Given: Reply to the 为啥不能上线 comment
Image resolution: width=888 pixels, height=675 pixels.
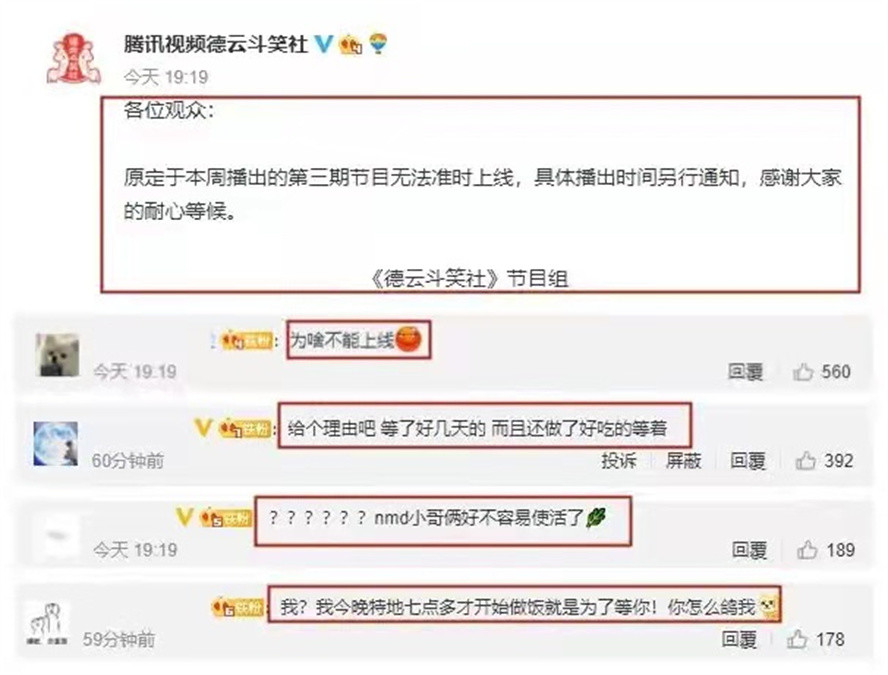Looking at the screenshot, I should coord(745,372).
